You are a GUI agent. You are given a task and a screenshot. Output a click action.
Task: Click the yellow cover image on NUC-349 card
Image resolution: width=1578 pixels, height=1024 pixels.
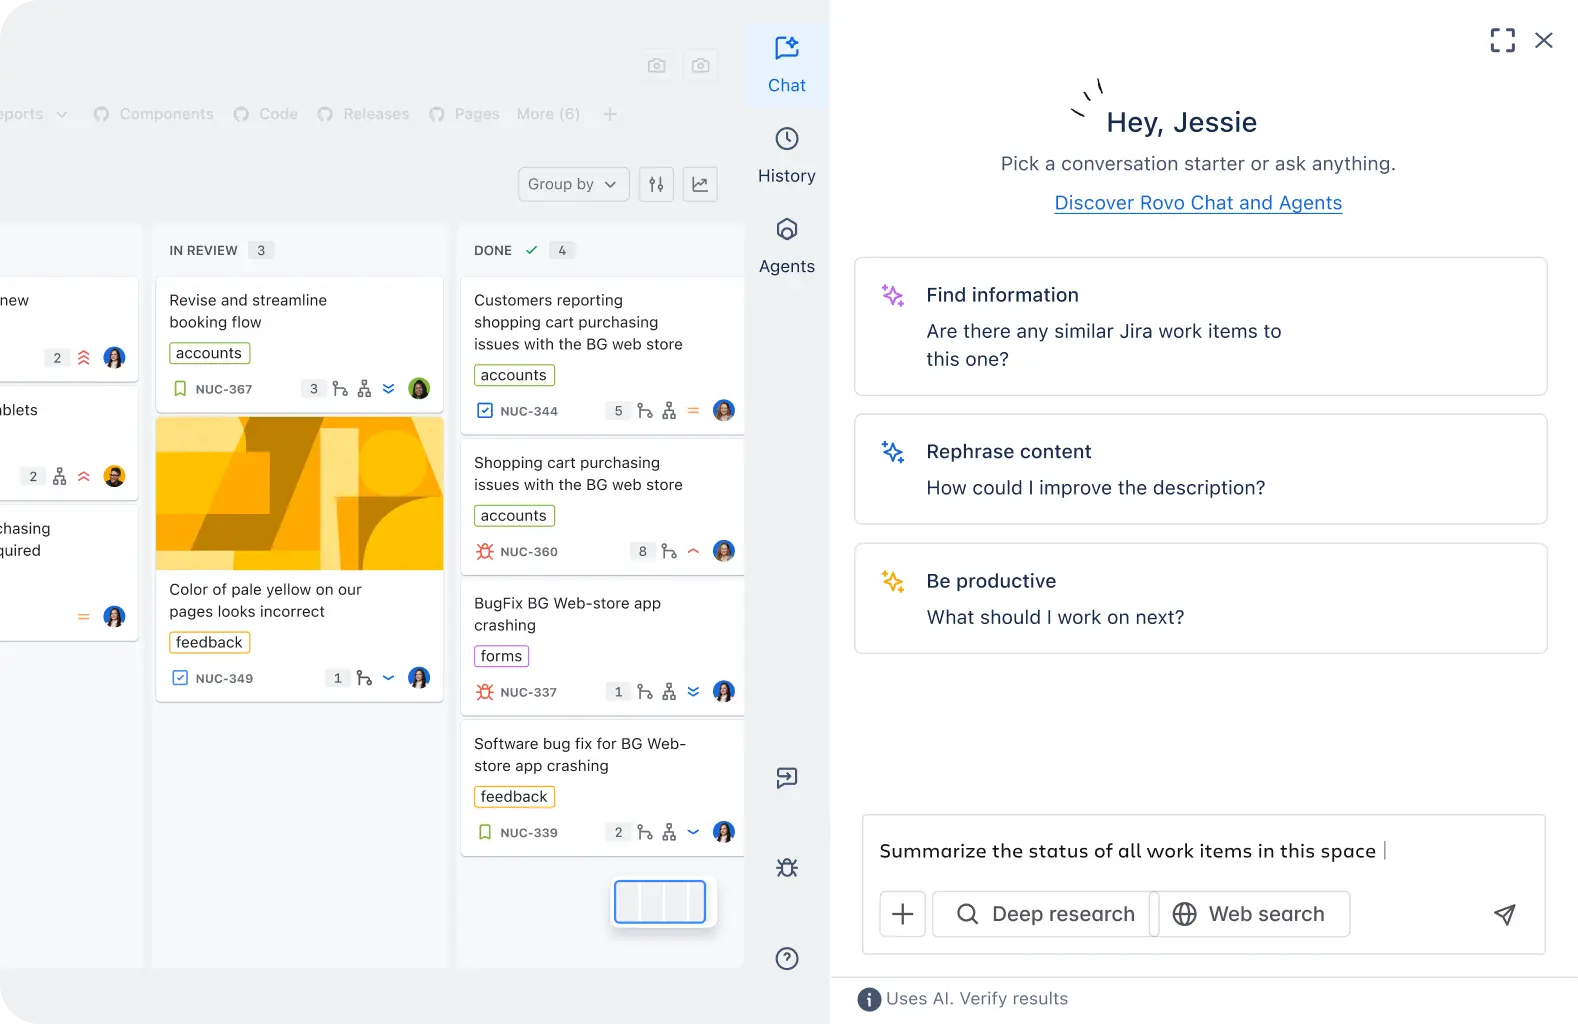click(299, 493)
